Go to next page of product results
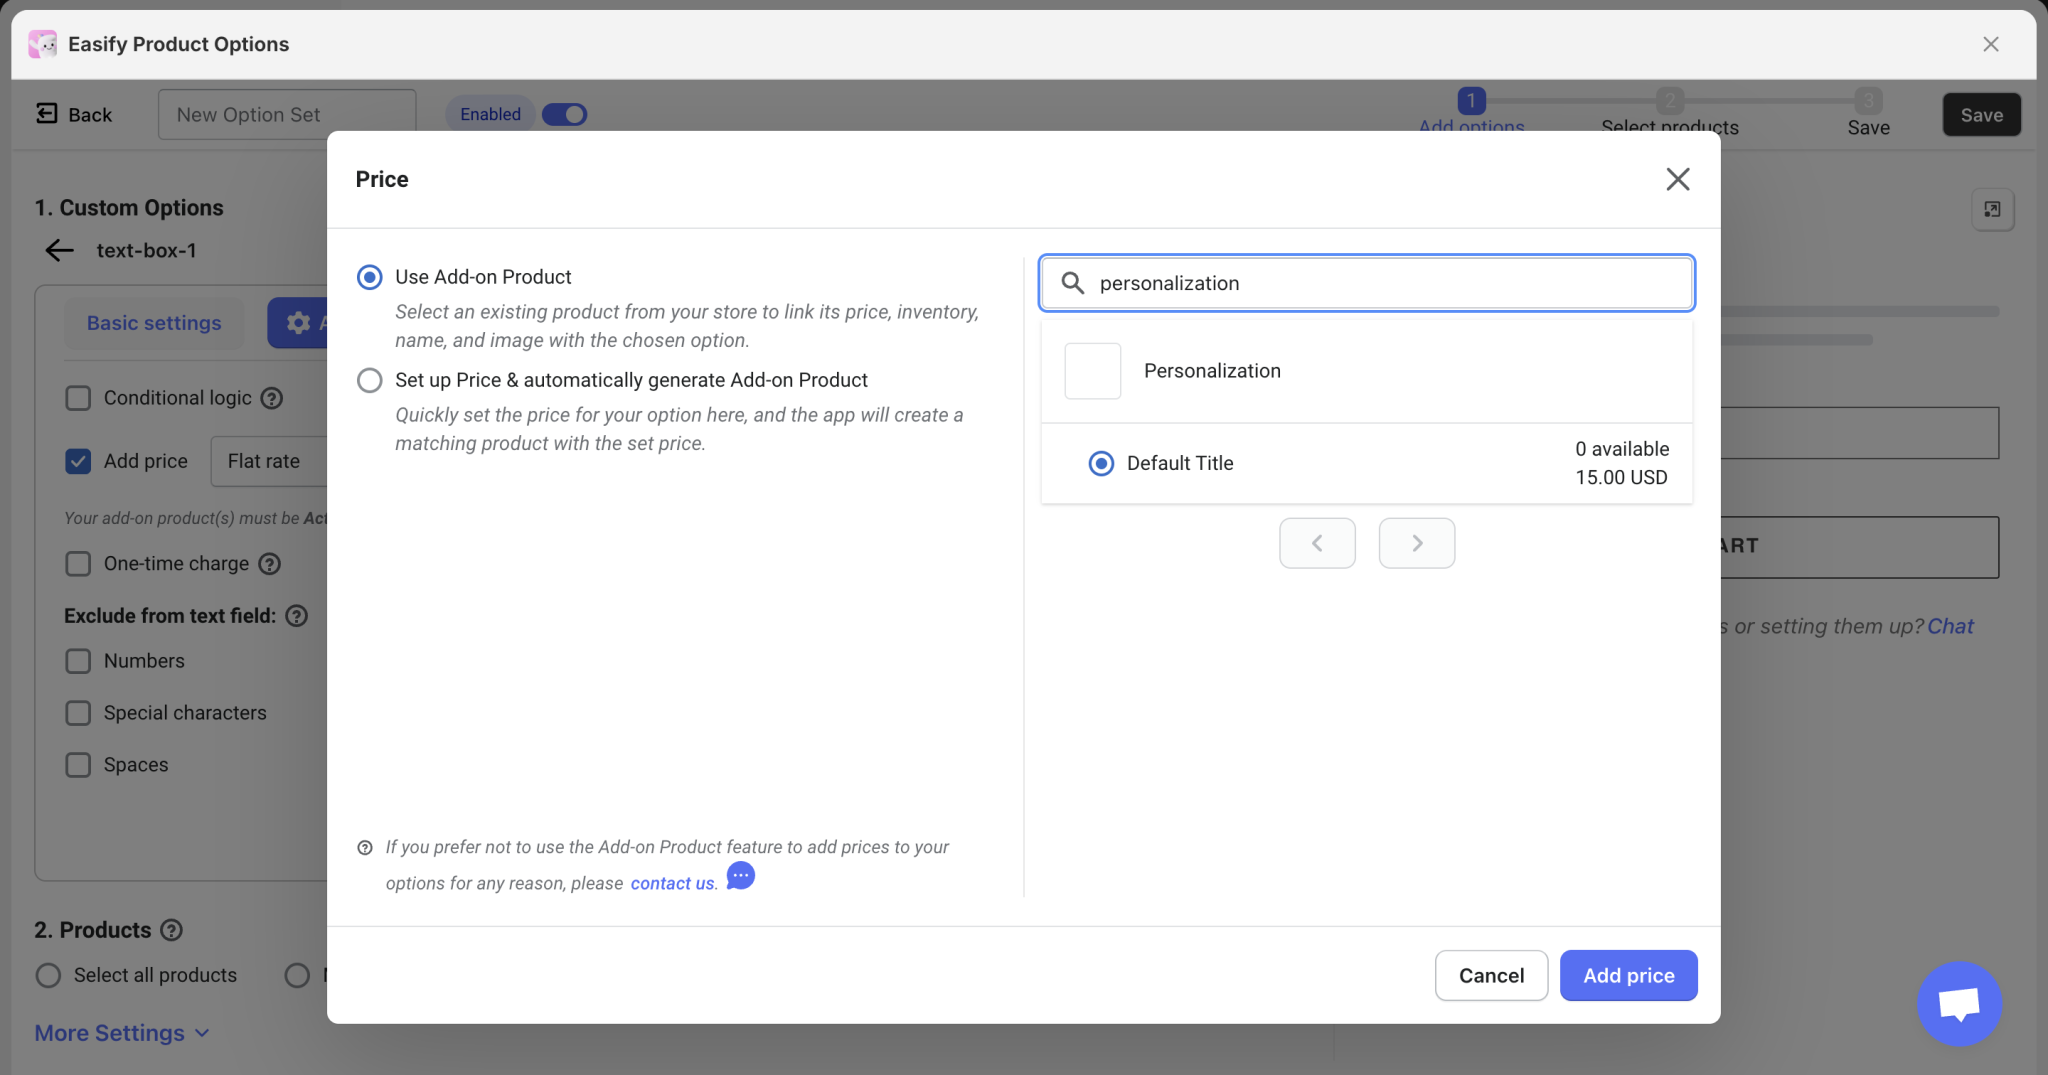Screen dimensions: 2048x1075 coord(1416,542)
